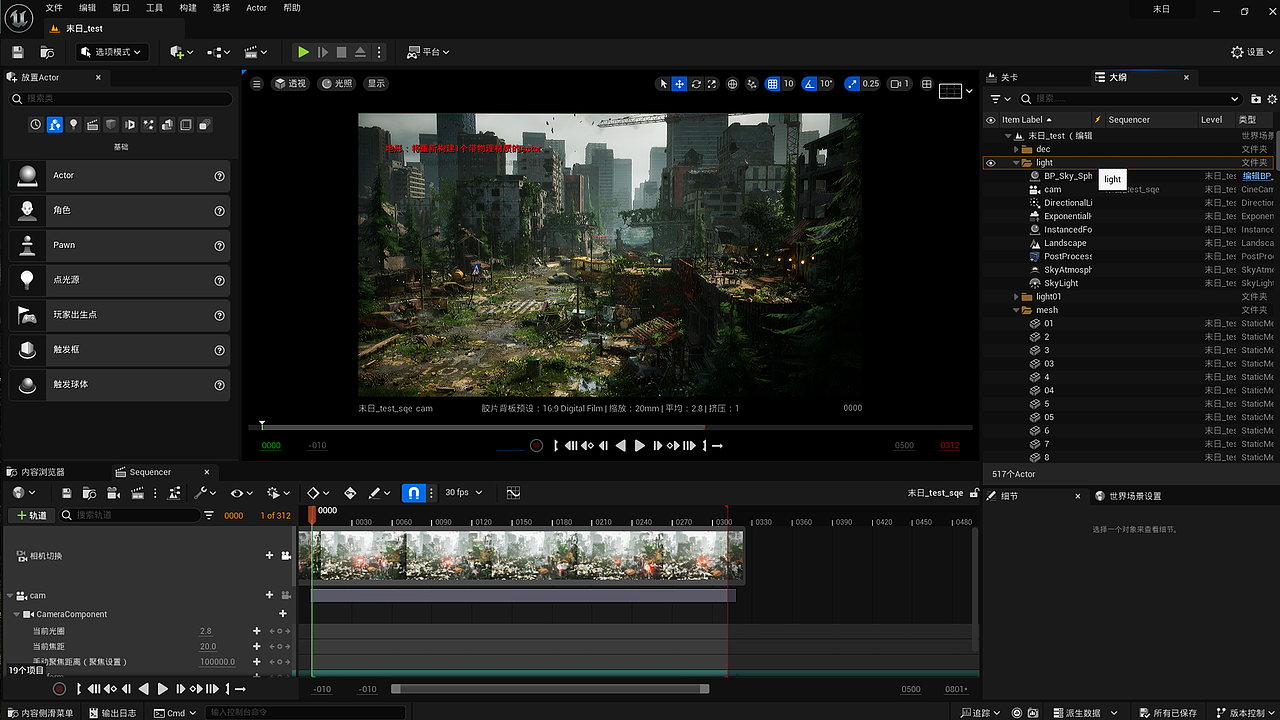Click the Stop simulation button in main toolbar
Screen dimensions: 1280x720
point(341,52)
